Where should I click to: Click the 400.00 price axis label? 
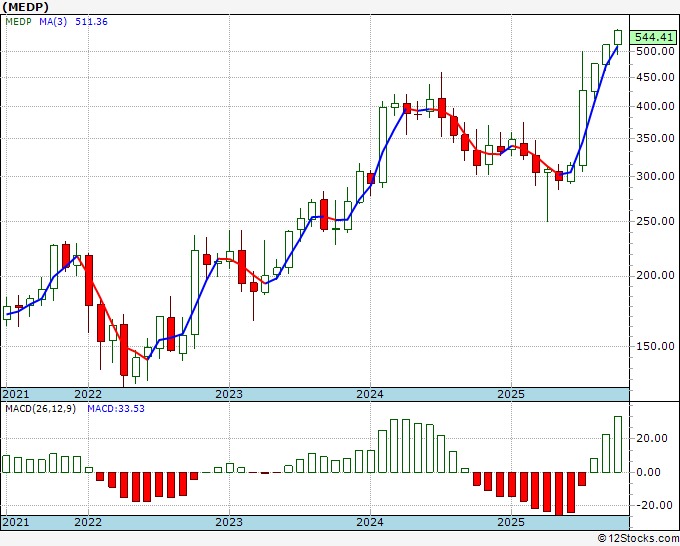tap(655, 106)
